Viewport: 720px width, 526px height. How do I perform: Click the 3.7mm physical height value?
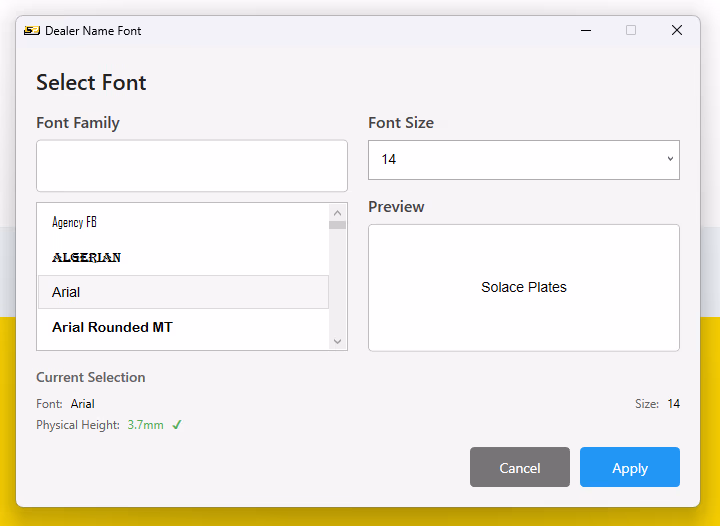[x=146, y=425]
